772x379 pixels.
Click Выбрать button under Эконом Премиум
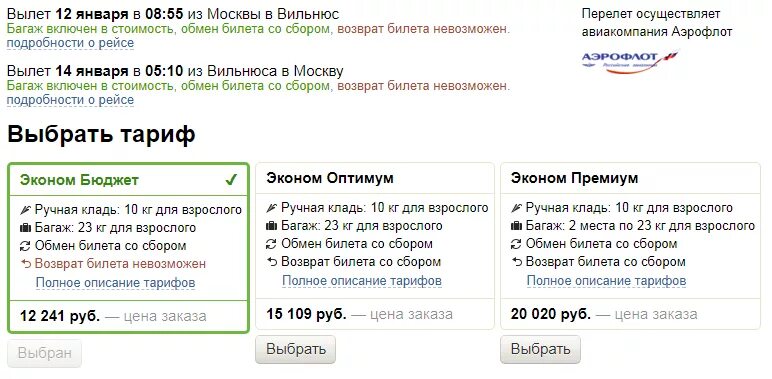(541, 349)
